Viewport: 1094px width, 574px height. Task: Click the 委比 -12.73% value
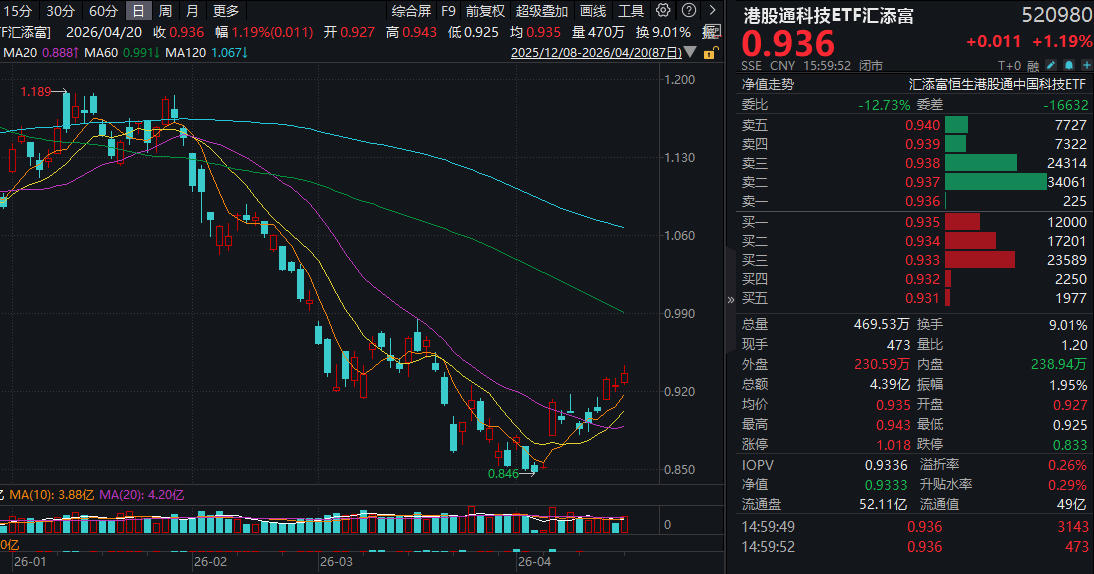[x=884, y=105]
